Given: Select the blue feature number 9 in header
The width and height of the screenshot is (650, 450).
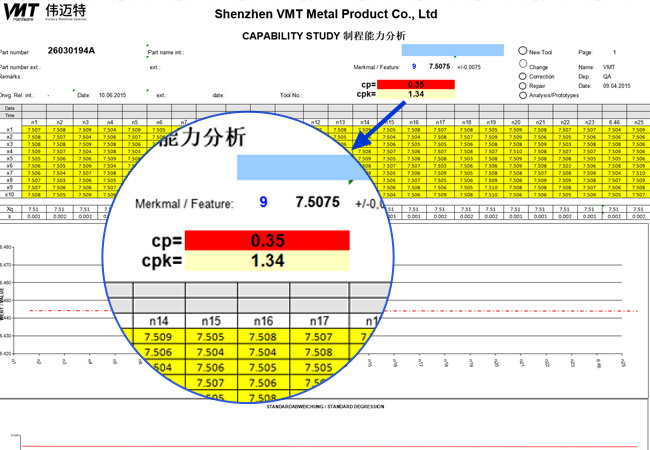Looking at the screenshot, I should (x=414, y=67).
